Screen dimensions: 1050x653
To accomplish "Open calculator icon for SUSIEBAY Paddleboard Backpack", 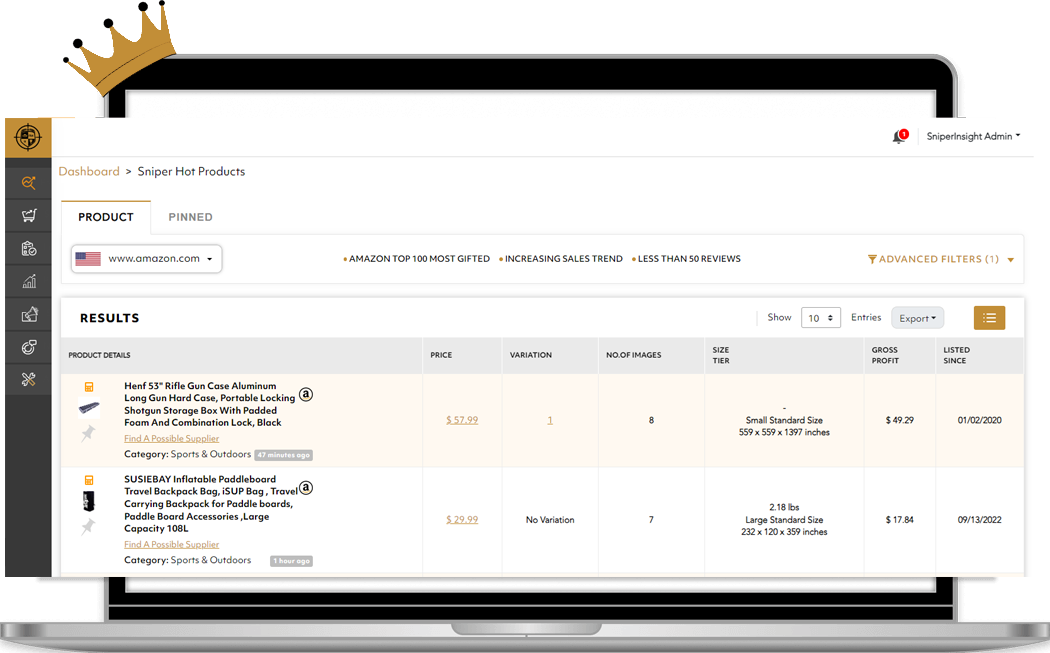I will [x=89, y=480].
